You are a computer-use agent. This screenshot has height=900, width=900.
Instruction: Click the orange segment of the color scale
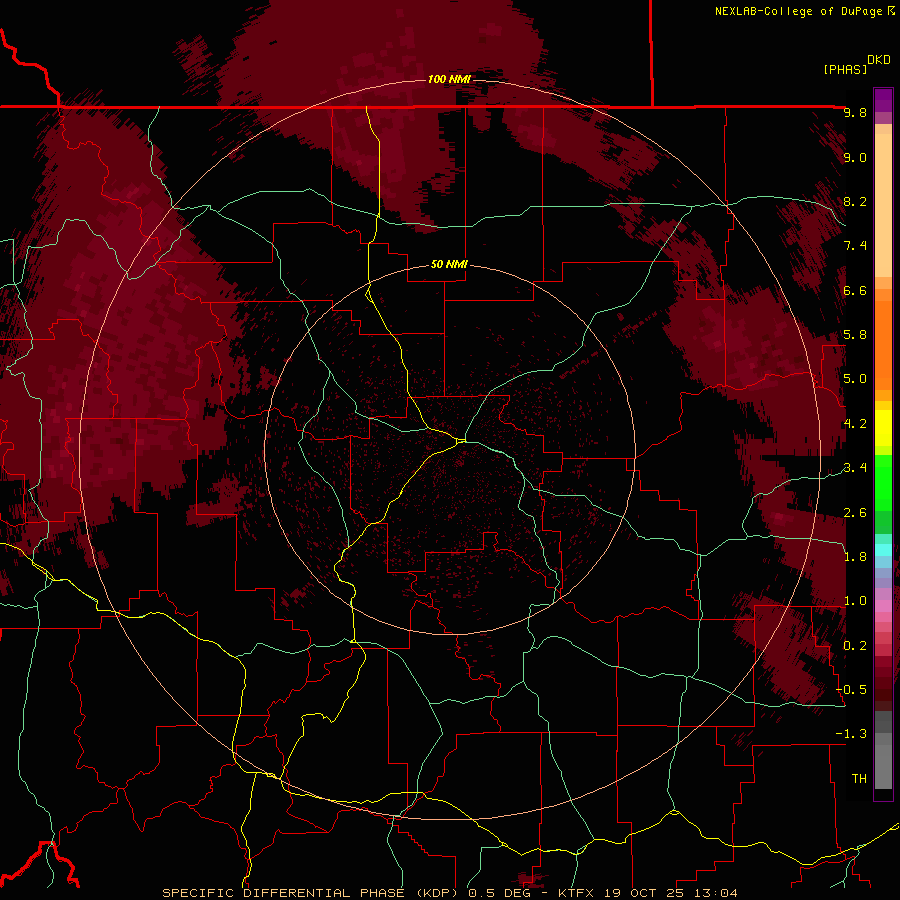tap(883, 344)
